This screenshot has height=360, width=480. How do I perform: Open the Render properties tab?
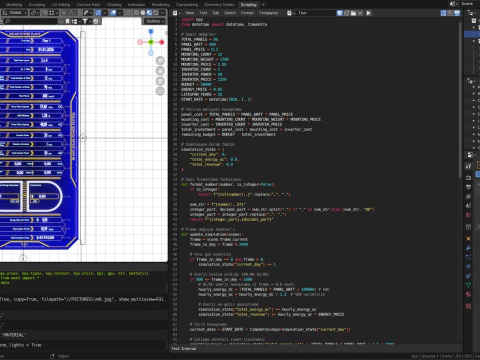(468, 178)
